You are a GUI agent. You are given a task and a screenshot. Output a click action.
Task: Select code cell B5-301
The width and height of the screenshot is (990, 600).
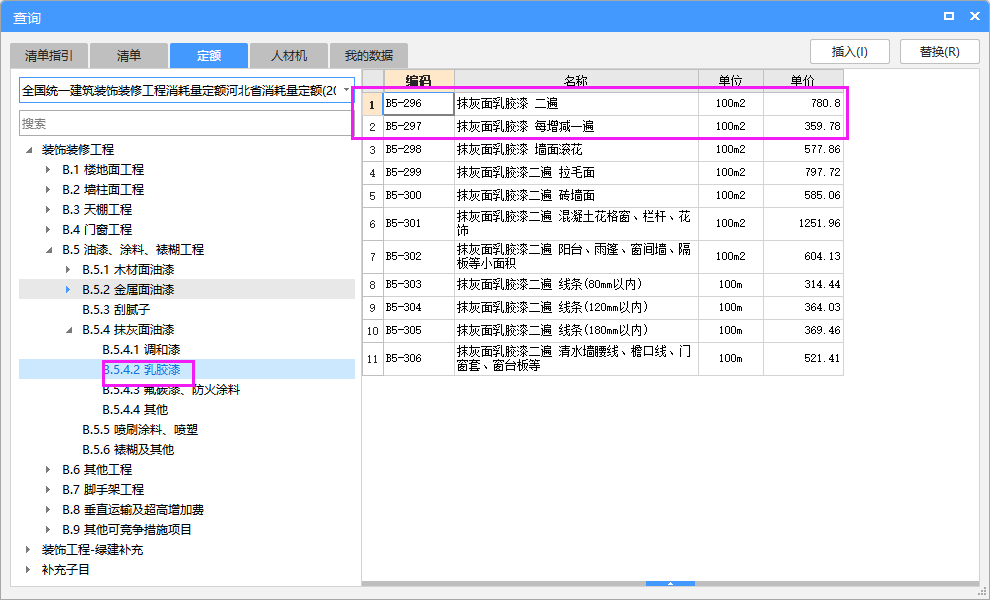(419, 224)
